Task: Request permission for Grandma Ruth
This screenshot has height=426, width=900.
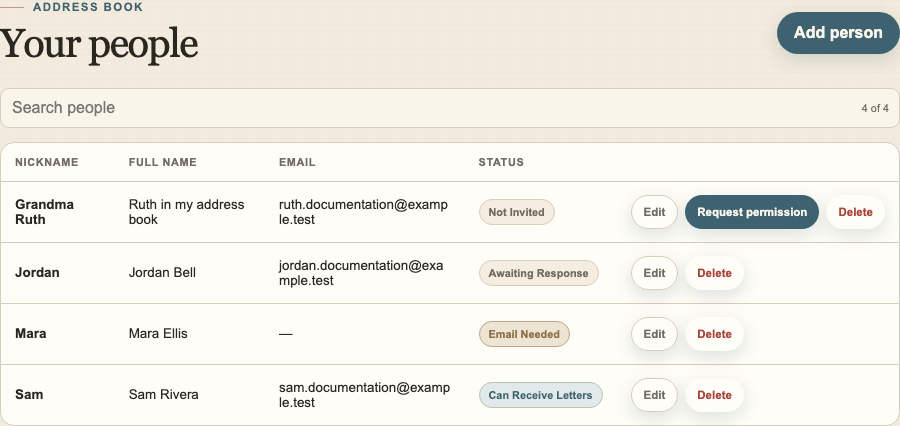Action: [x=752, y=212]
